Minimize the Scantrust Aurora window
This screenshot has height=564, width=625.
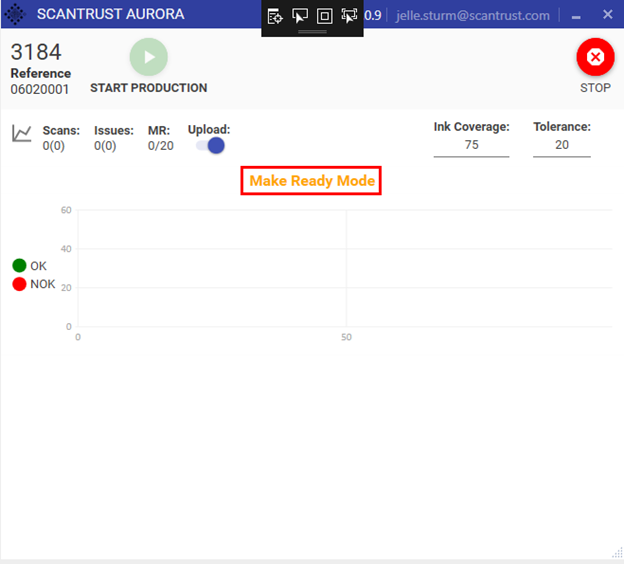click(x=576, y=17)
